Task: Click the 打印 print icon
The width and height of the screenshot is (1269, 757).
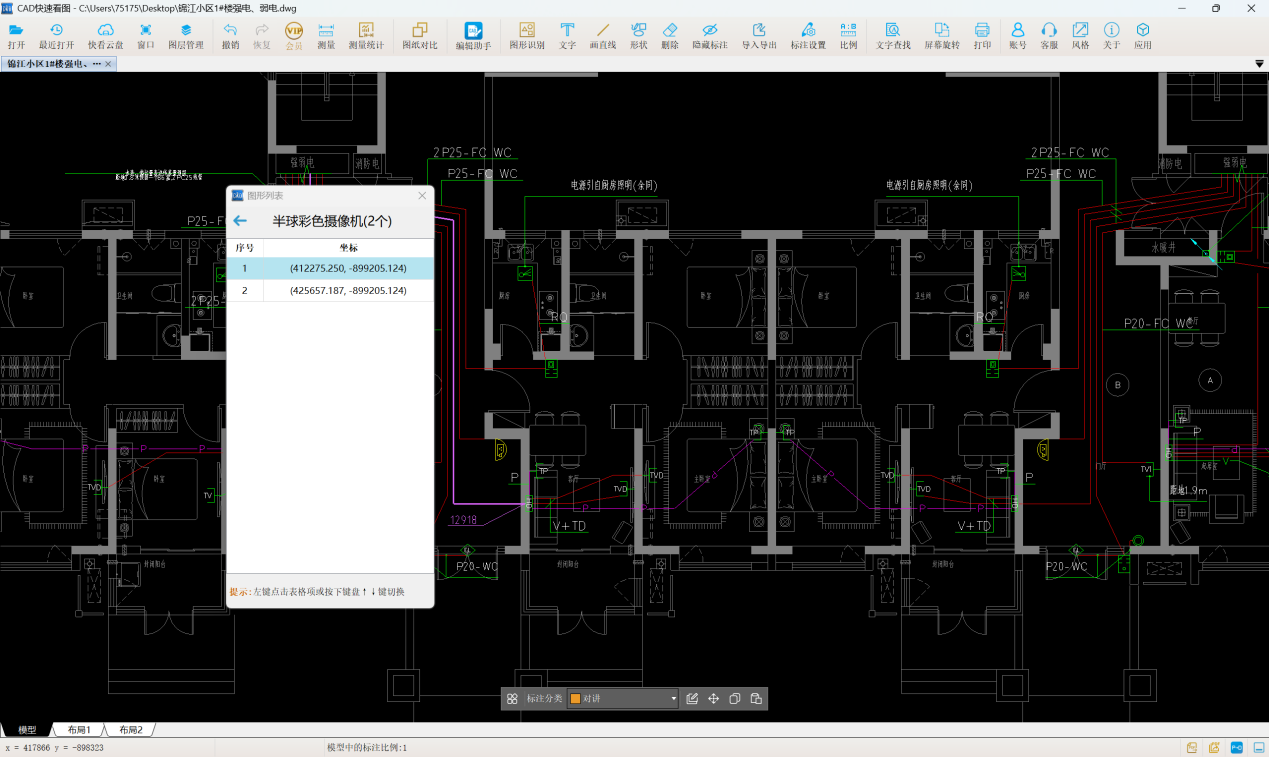Action: [982, 37]
